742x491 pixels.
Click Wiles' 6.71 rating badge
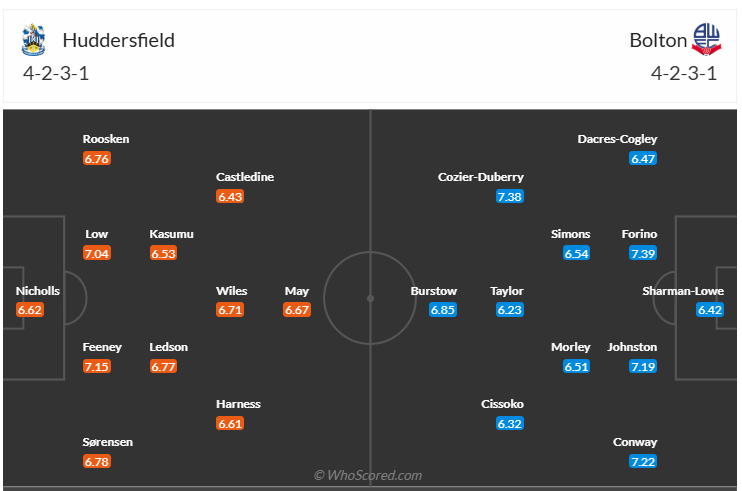230,310
